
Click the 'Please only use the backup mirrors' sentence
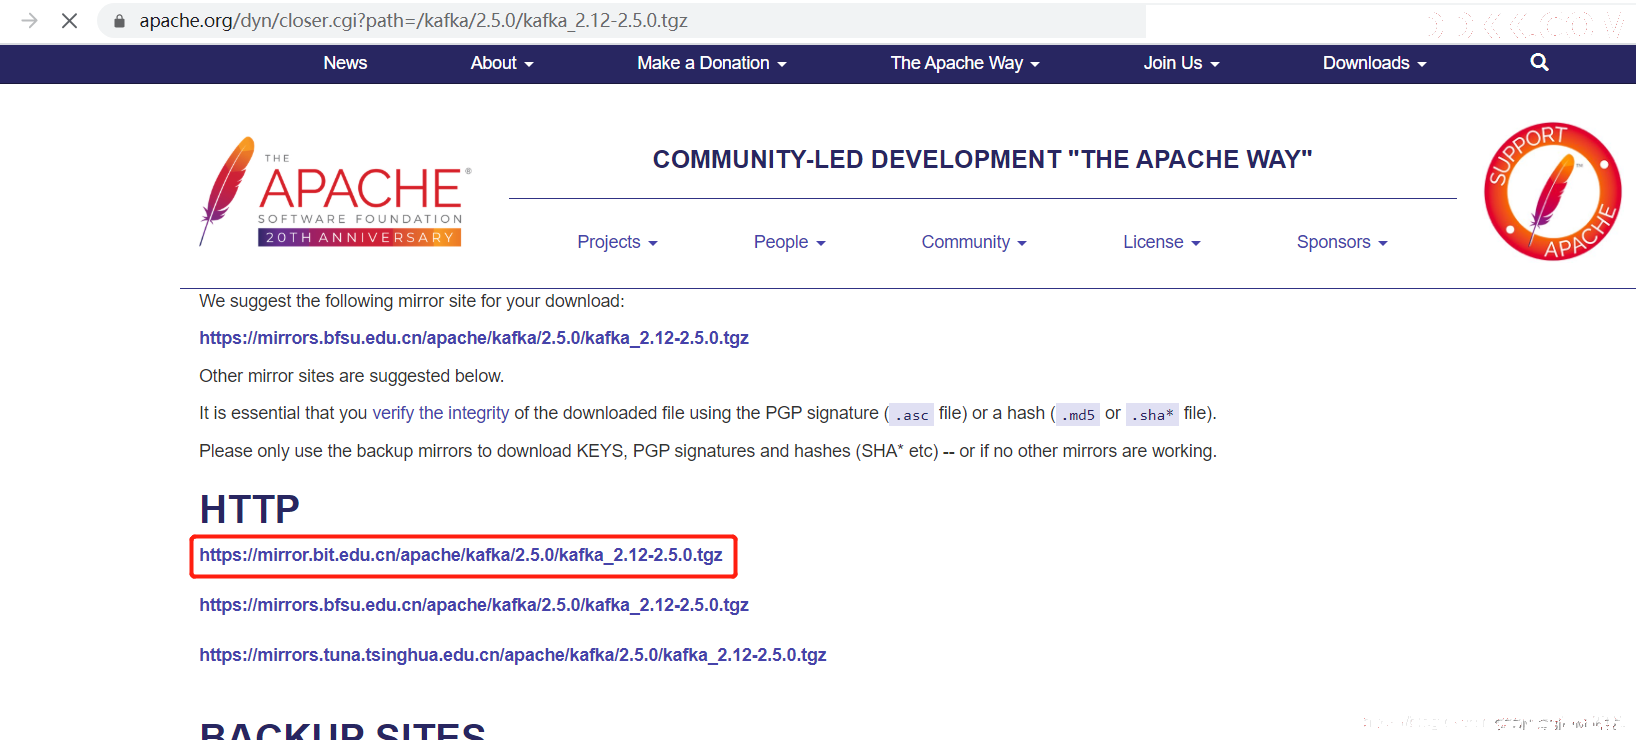pyautogui.click(x=708, y=451)
